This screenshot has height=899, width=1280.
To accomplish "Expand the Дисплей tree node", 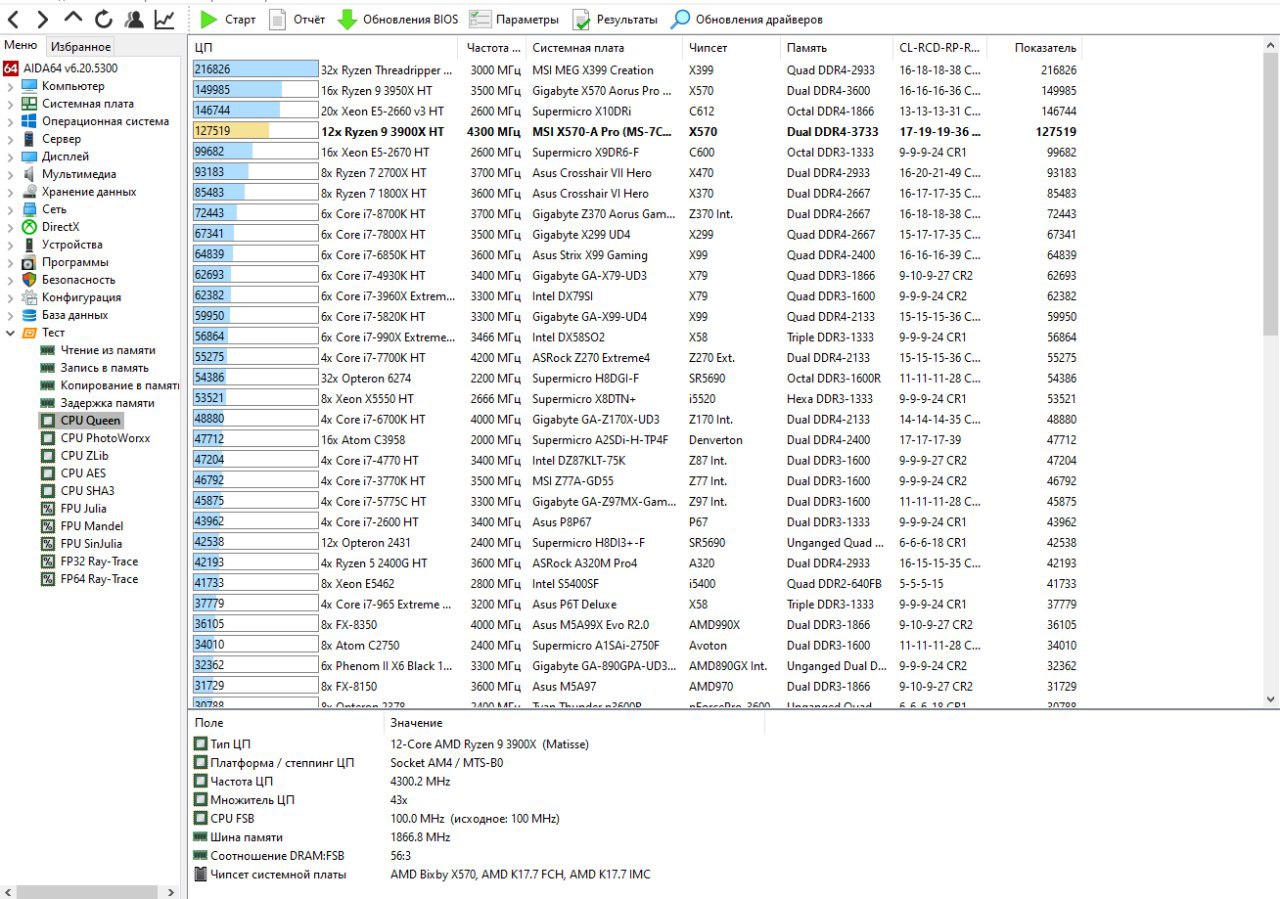I will 10,156.
